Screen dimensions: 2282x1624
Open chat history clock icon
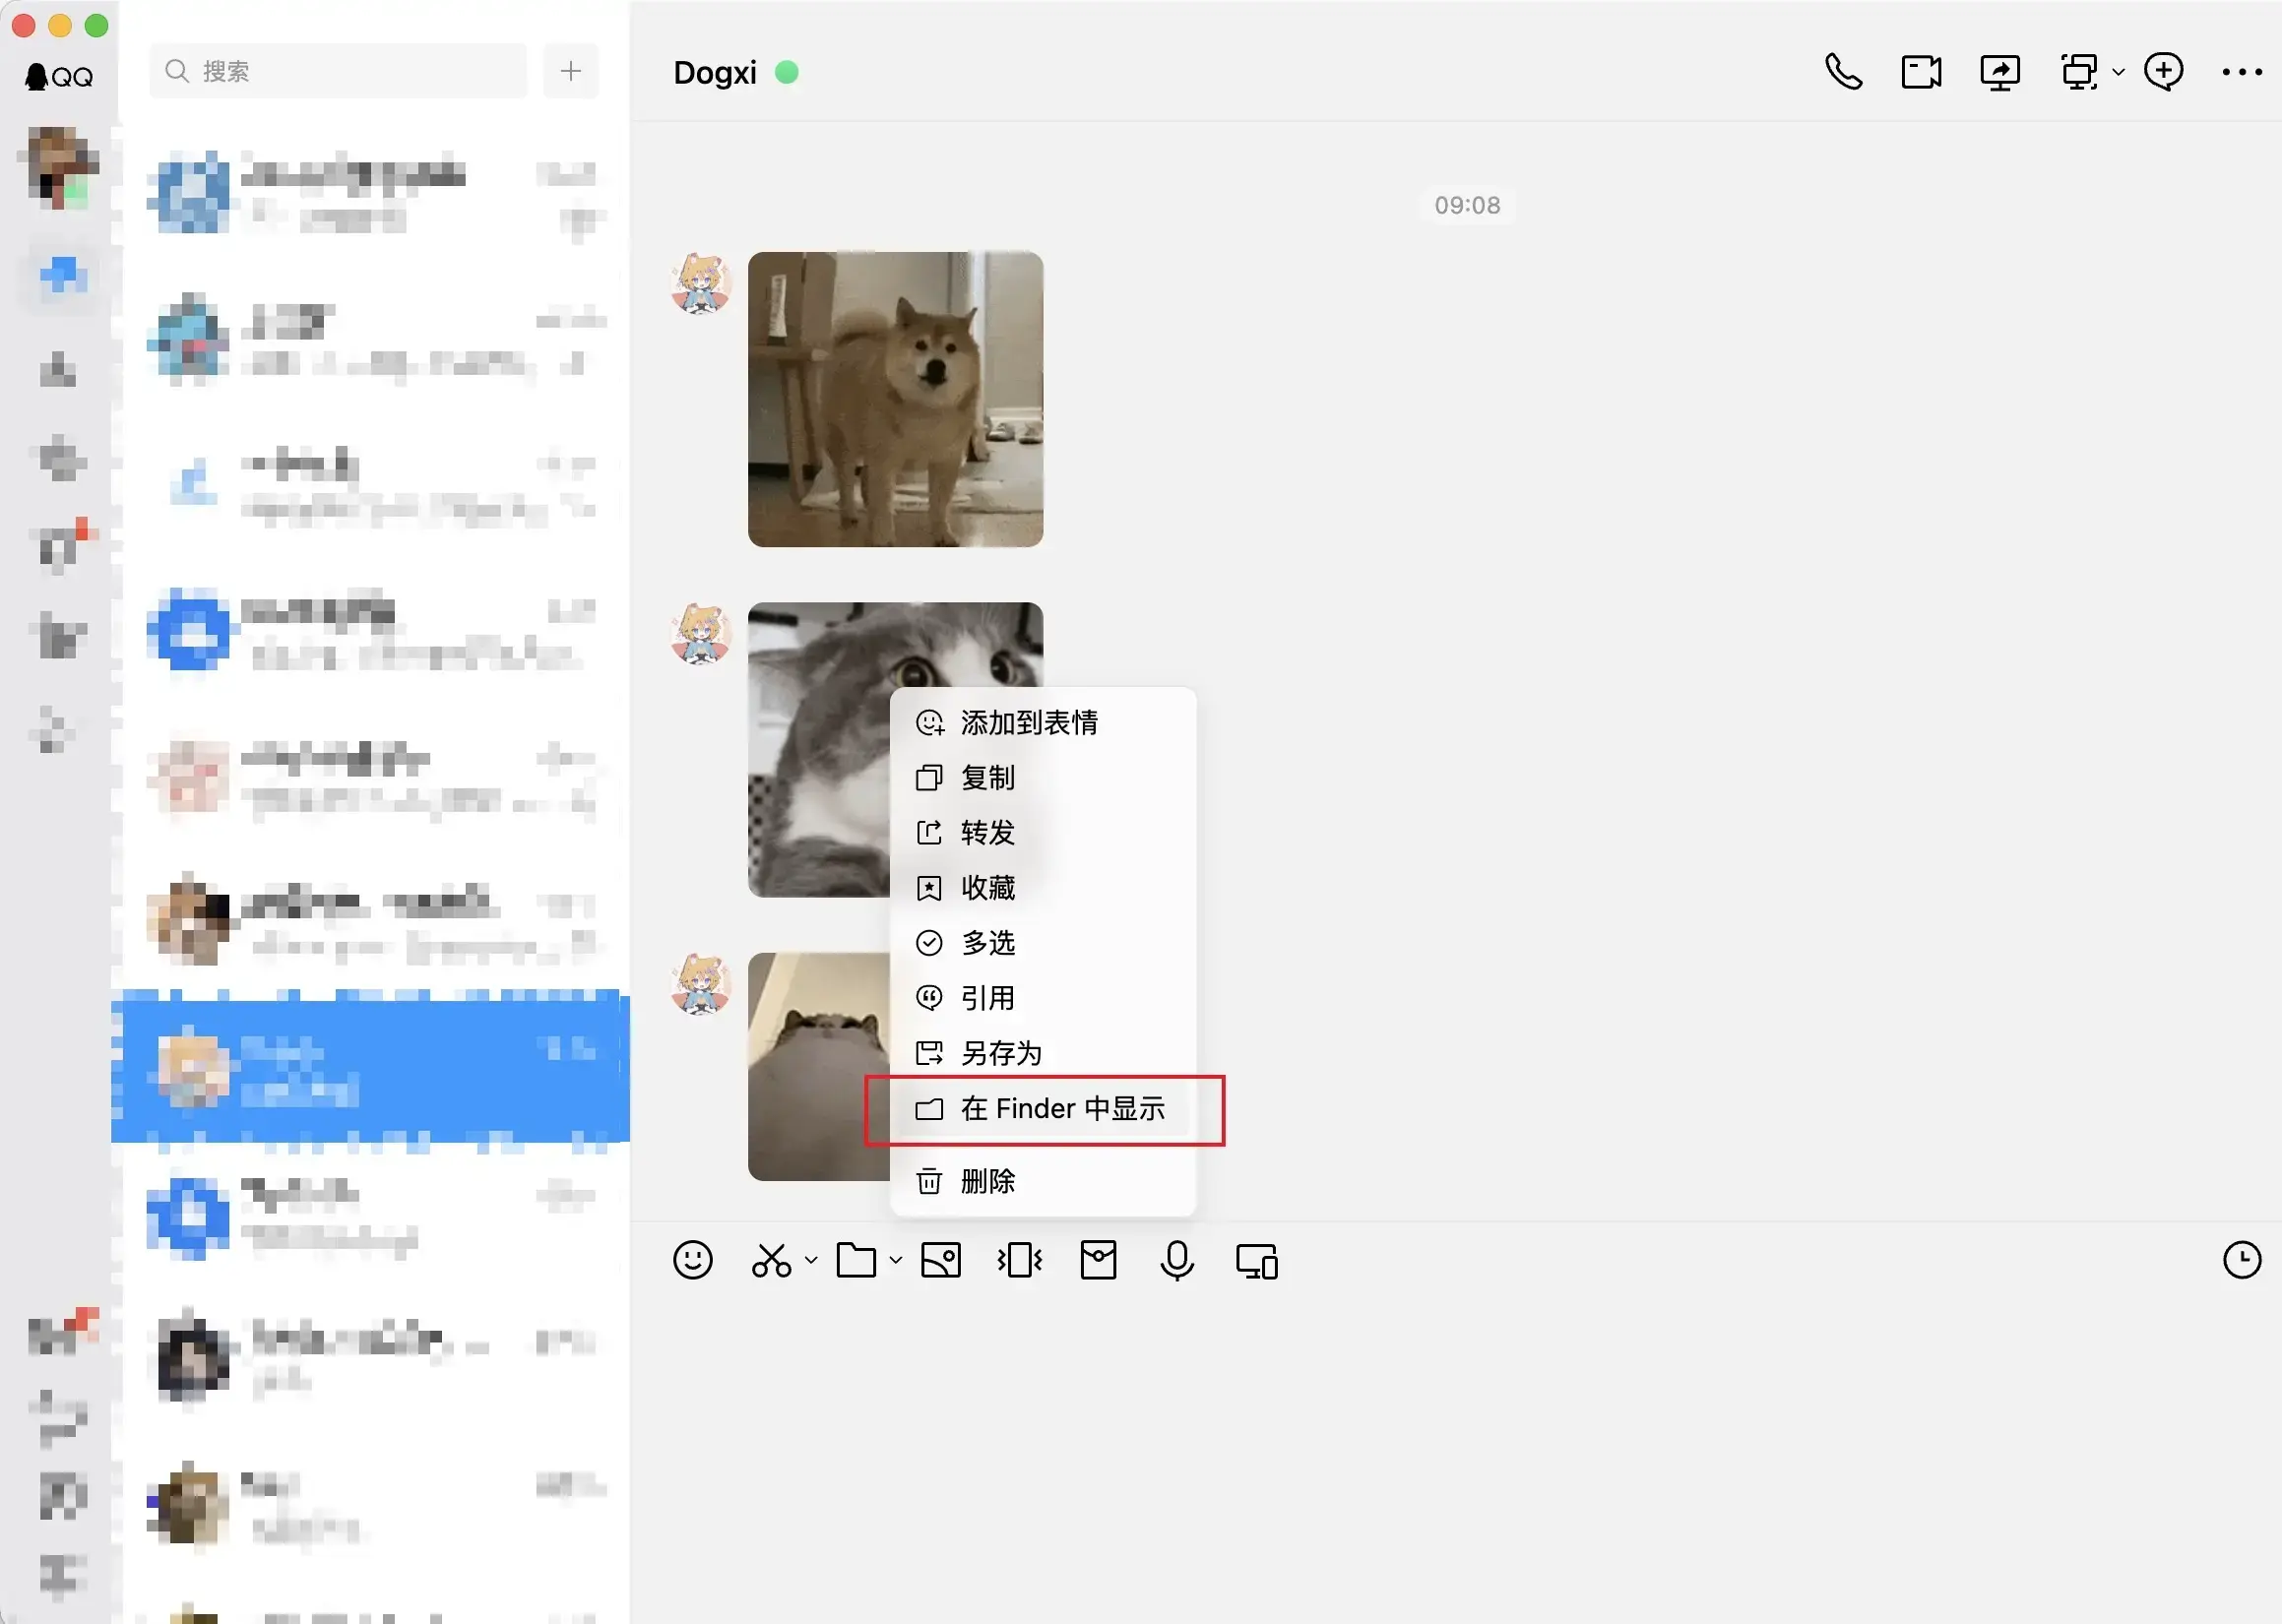[x=2242, y=1260]
